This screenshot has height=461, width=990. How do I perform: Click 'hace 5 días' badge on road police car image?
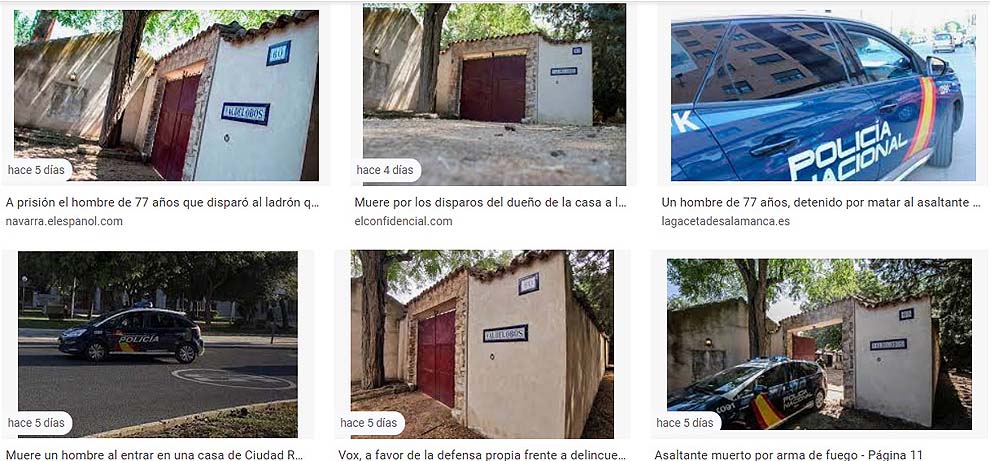click(36, 422)
